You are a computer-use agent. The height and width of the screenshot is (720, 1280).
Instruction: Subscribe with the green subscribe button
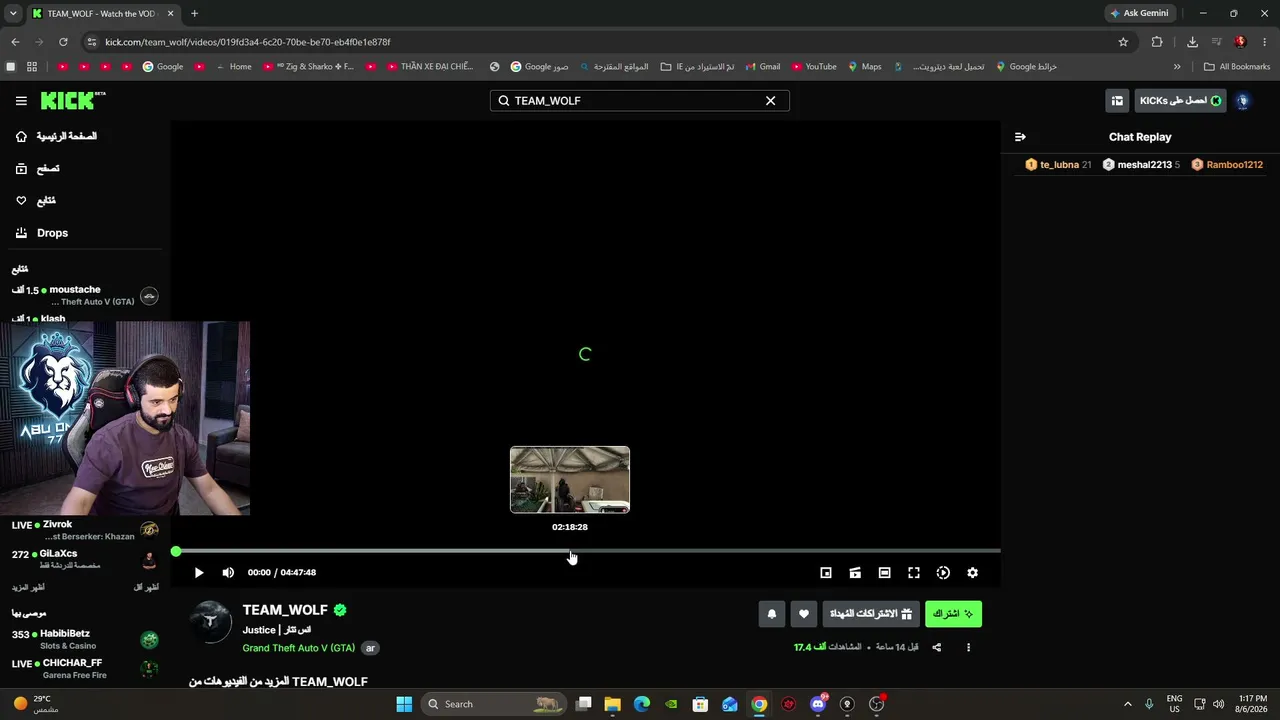(x=953, y=614)
